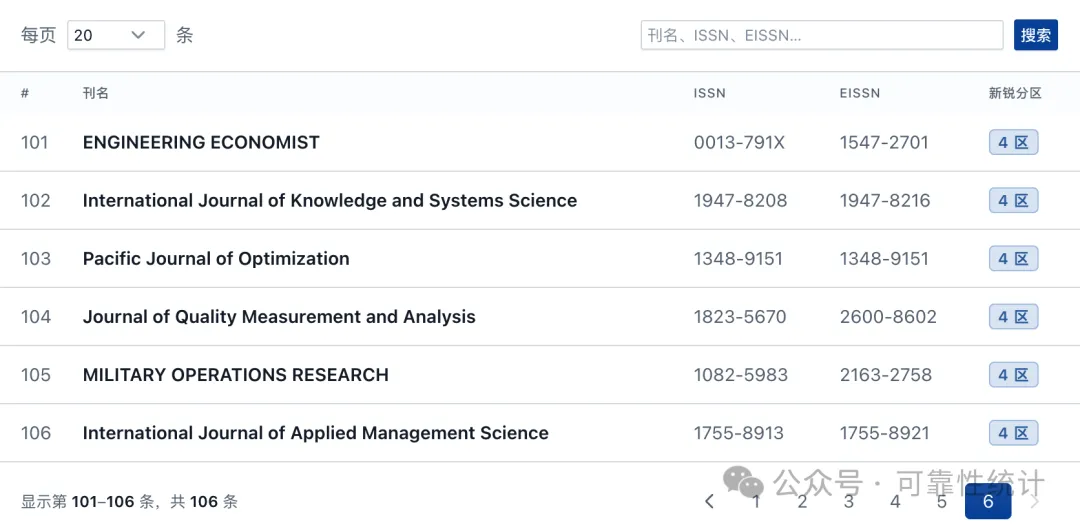
Task: Click the 4 区 badge for Pacific Journal of Optimization
Action: (x=1013, y=258)
